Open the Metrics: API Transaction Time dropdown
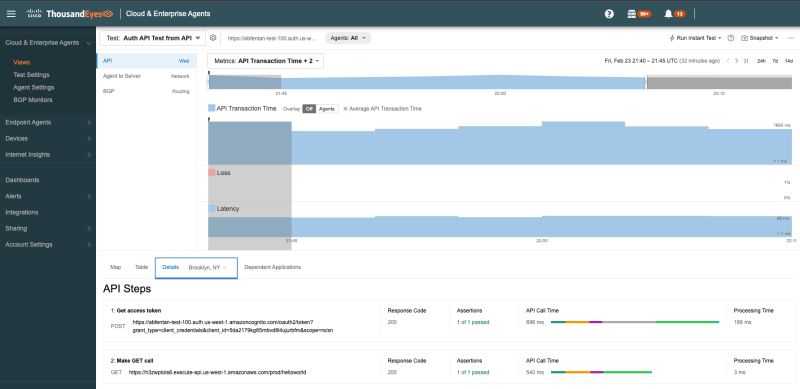This screenshot has height=389, width=800. click(265, 61)
